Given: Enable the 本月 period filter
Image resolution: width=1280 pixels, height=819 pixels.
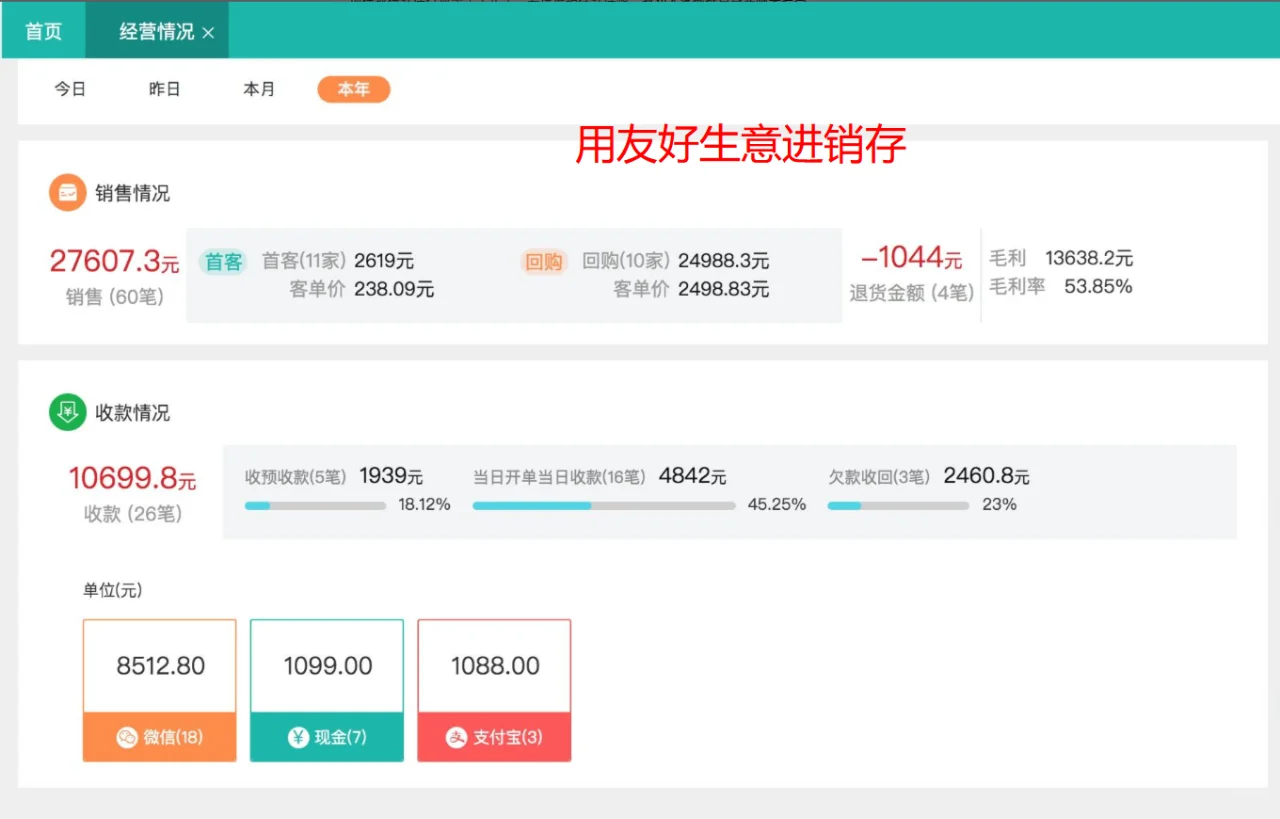Looking at the screenshot, I should (x=259, y=89).
